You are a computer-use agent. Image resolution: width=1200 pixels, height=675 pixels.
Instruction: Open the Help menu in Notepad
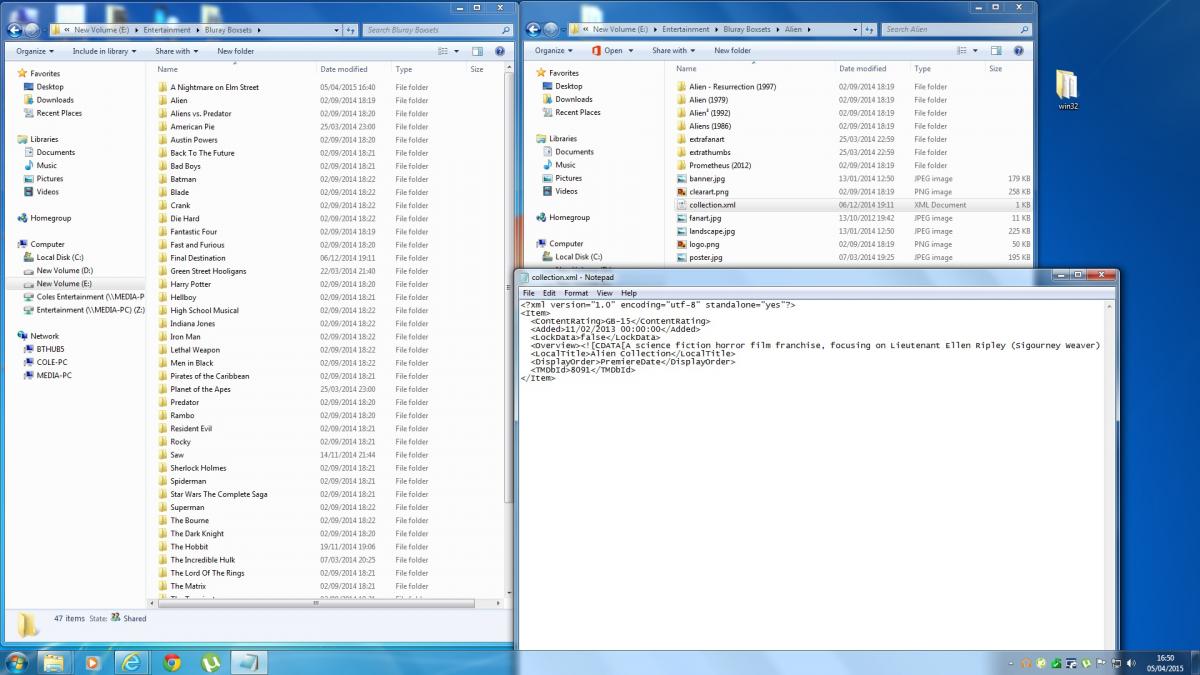click(628, 293)
